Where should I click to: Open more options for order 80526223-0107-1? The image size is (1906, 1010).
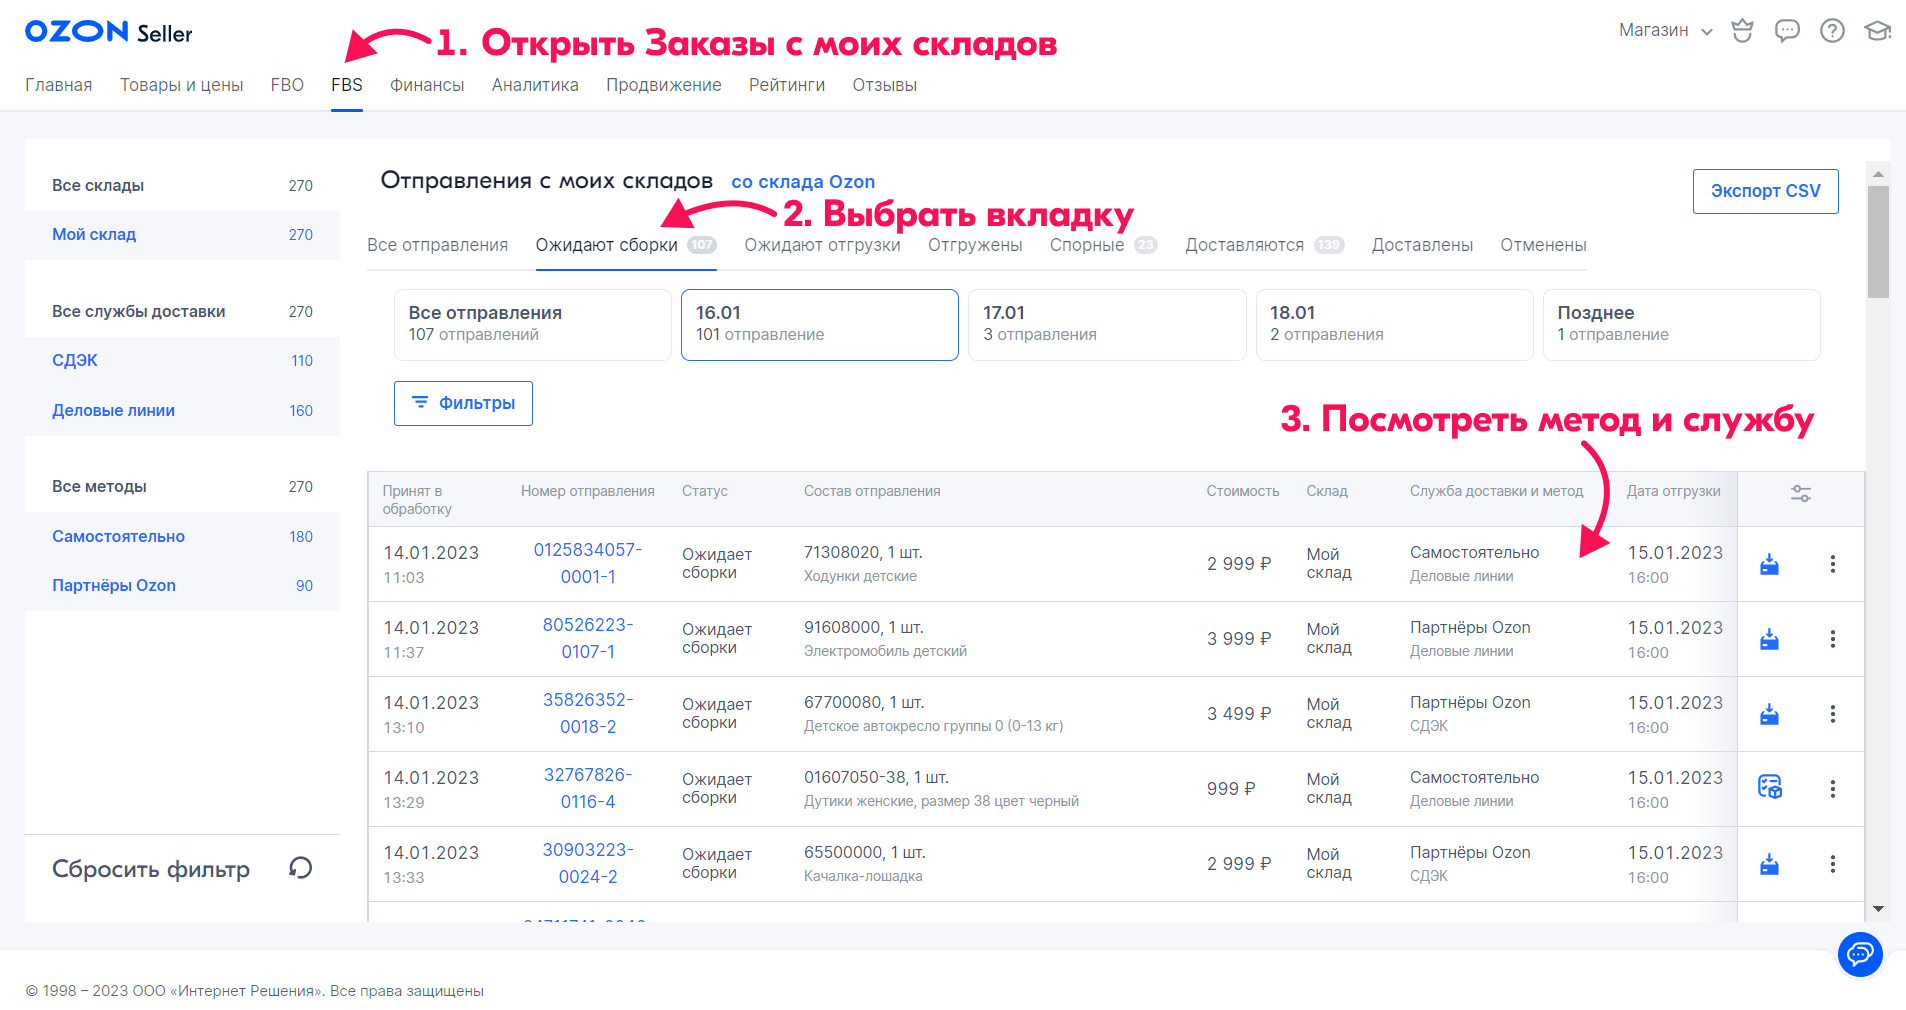click(1832, 639)
